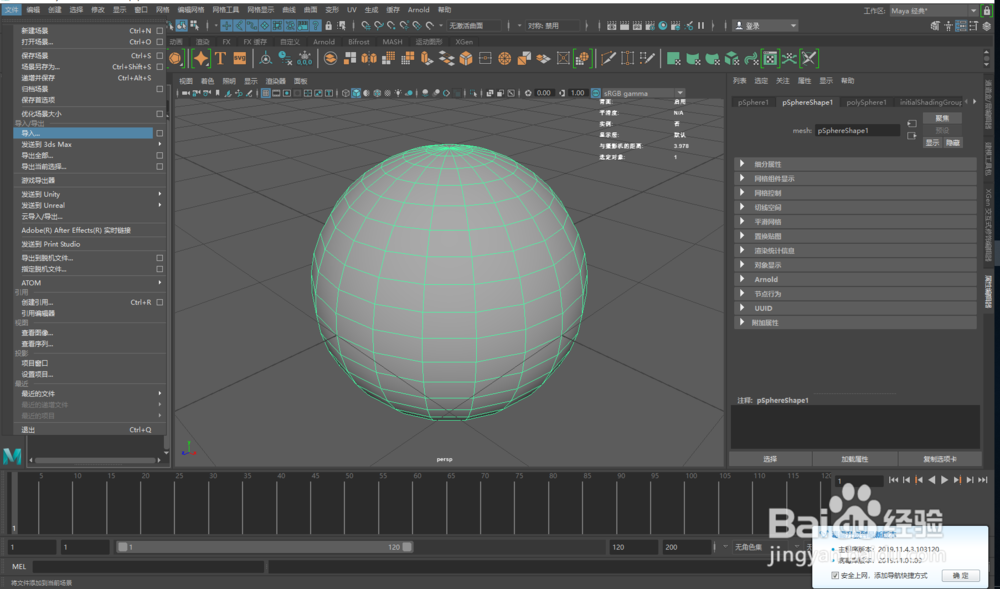Click the 选择 button at panel bottom
Image resolution: width=1000 pixels, height=589 pixels.
tap(770, 459)
